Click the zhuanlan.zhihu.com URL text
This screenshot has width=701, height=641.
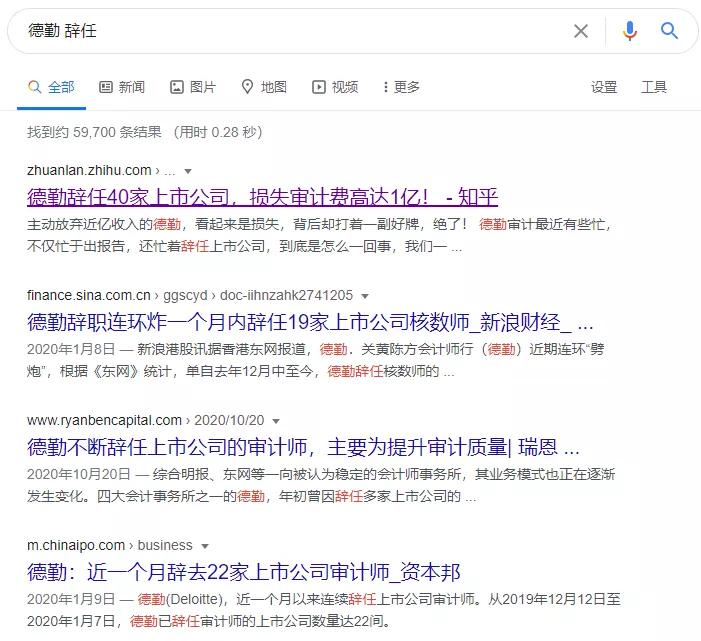[89, 170]
